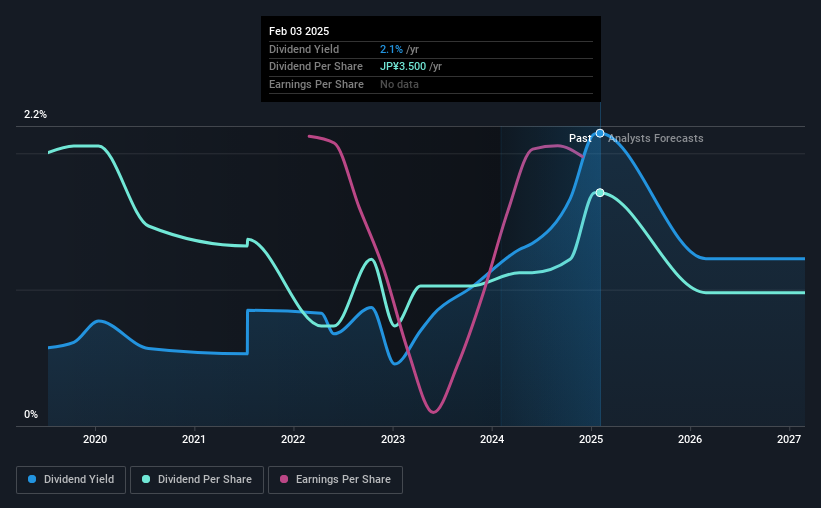
Task: Click the pink Earnings Per Share legend dot
Action: 284,479
